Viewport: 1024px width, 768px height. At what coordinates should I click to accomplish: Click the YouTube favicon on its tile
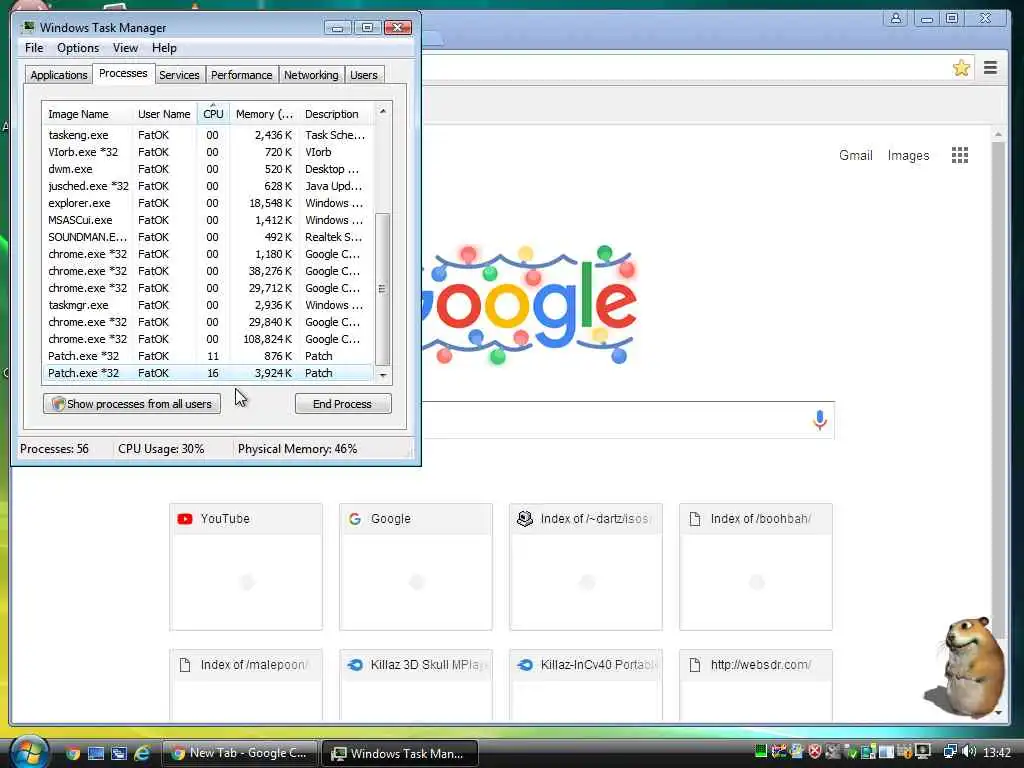click(185, 519)
